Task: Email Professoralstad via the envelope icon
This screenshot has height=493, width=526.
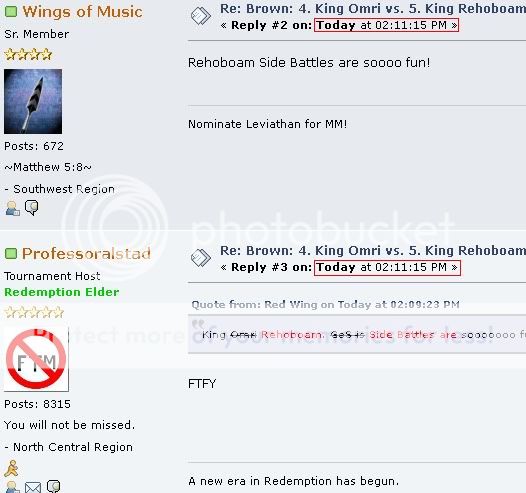Action: (33, 487)
